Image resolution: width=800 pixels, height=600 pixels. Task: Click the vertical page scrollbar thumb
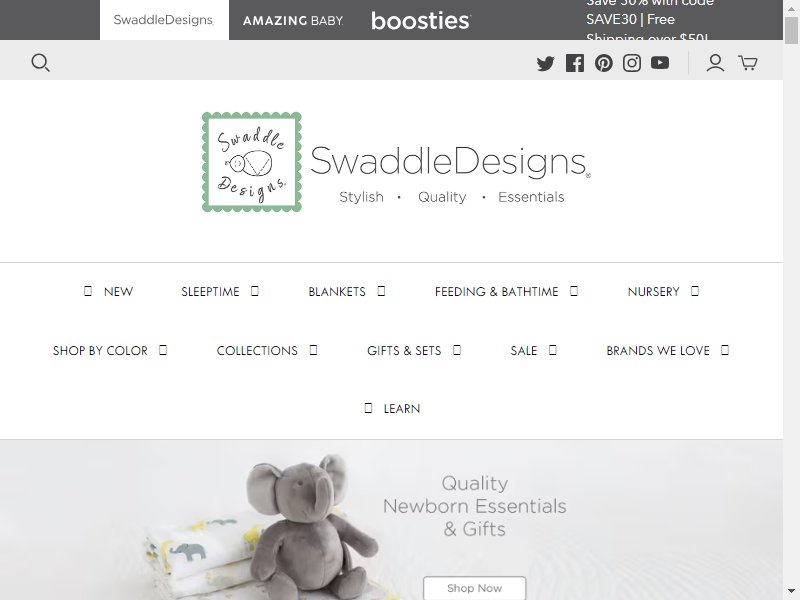tap(792, 31)
